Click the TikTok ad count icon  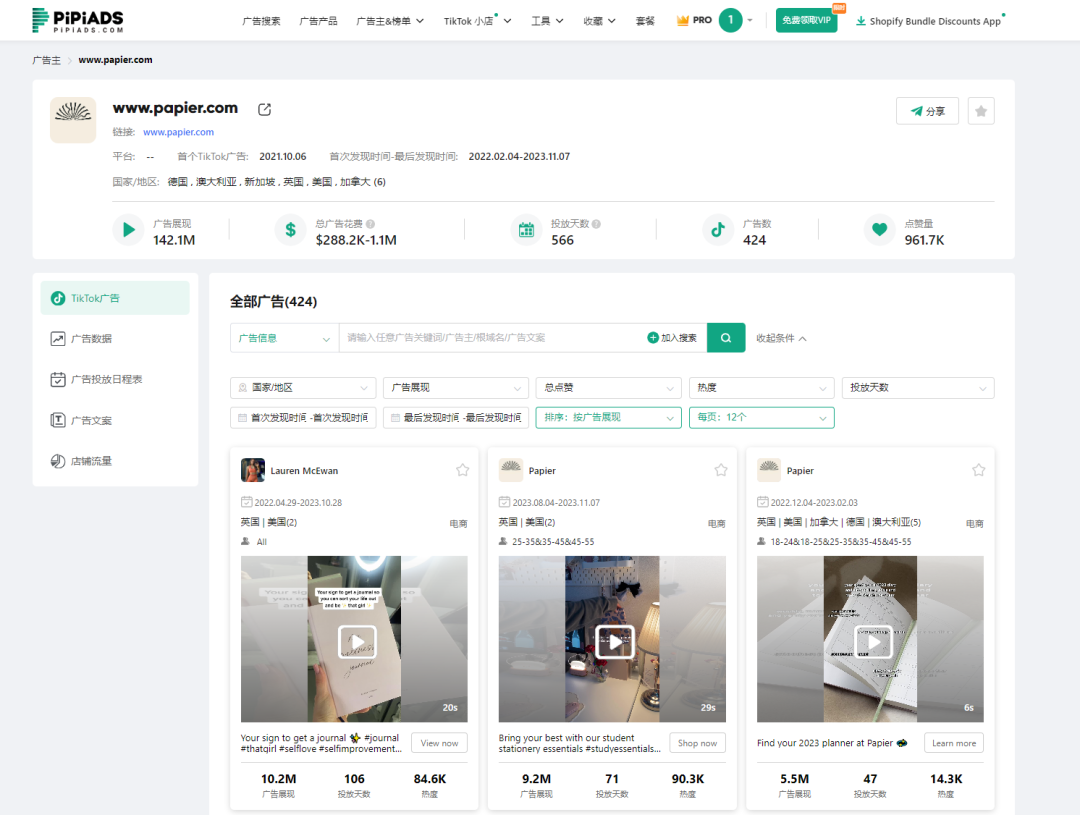point(718,230)
